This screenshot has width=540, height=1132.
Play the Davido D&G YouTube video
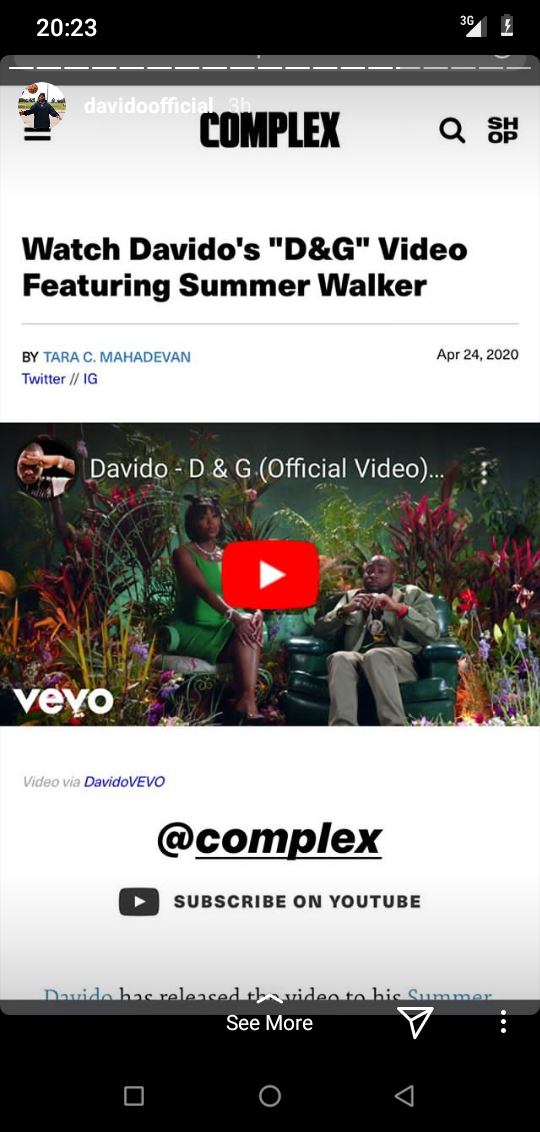coord(270,575)
